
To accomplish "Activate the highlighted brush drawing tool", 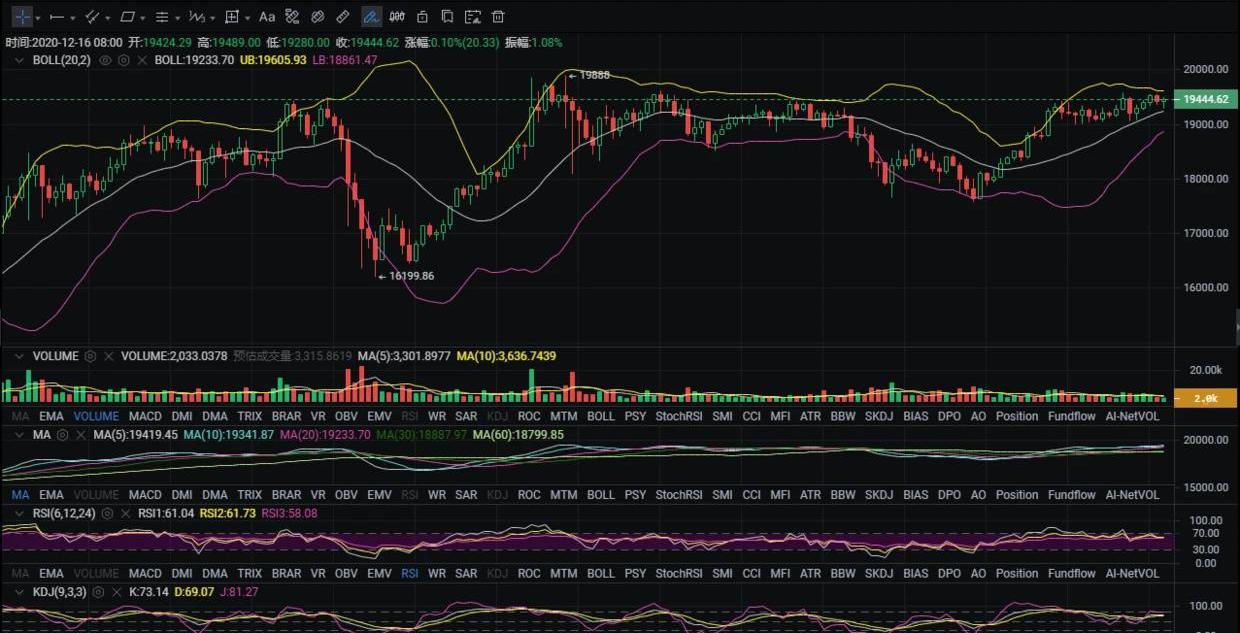I will (x=370, y=17).
